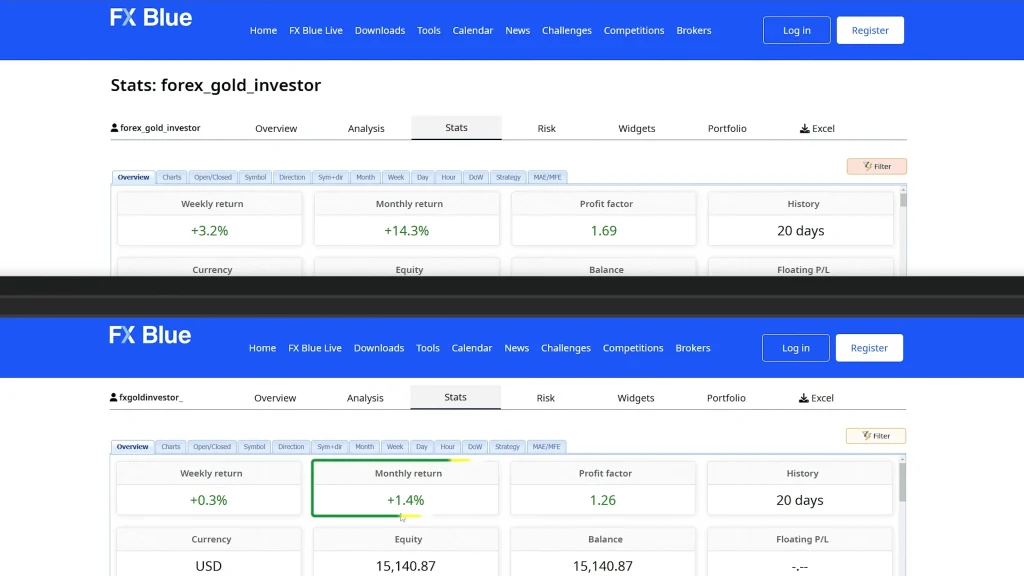
Task: Open the Competitions menu in the top header
Action: coord(633,30)
